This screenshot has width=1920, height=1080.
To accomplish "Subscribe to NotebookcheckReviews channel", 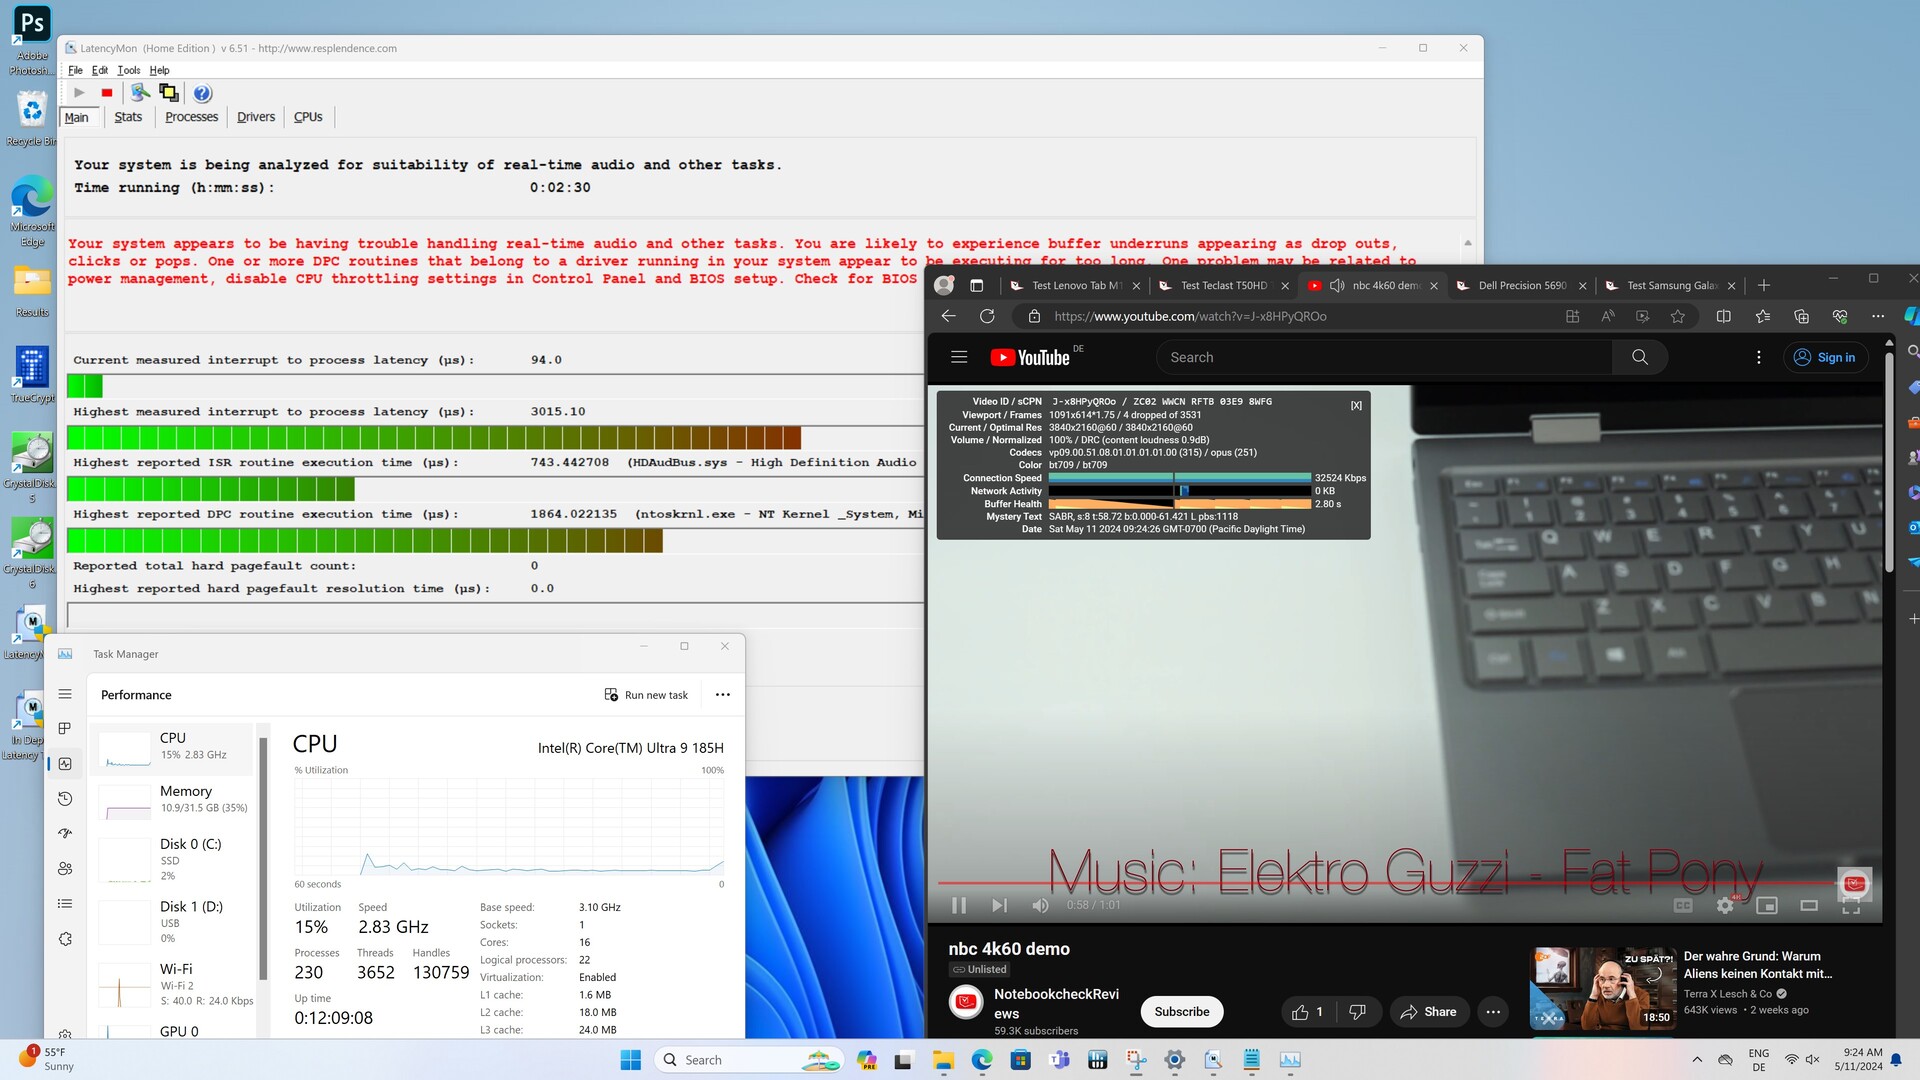I will pos(1181,1012).
